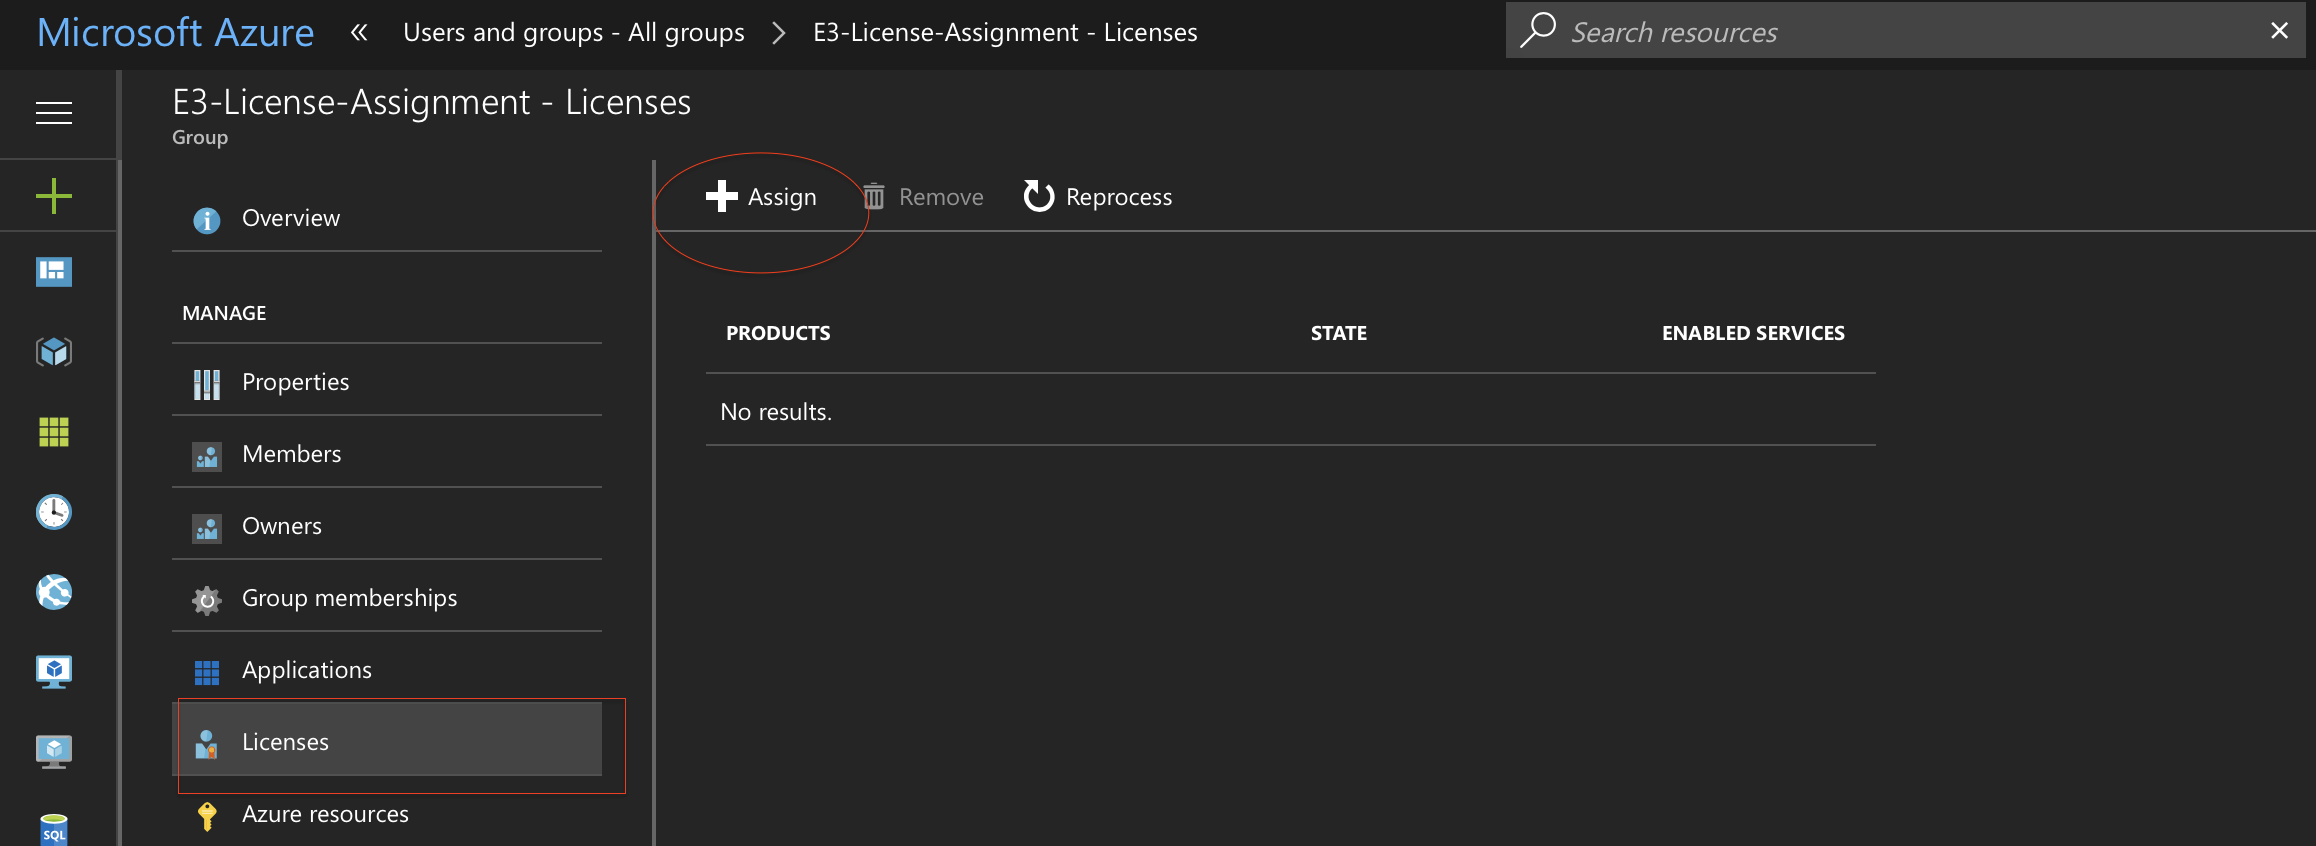Click the Members people icon
Image resolution: width=2316 pixels, height=846 pixels.
coord(207,457)
